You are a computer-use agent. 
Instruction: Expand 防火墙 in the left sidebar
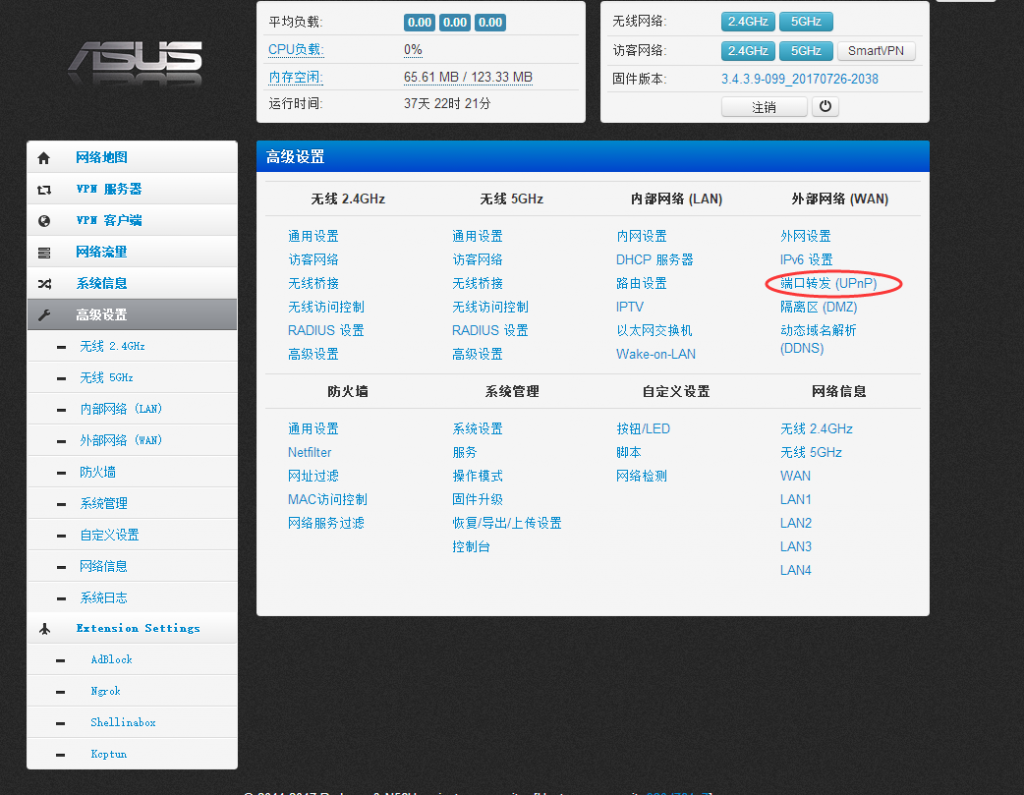(x=98, y=472)
